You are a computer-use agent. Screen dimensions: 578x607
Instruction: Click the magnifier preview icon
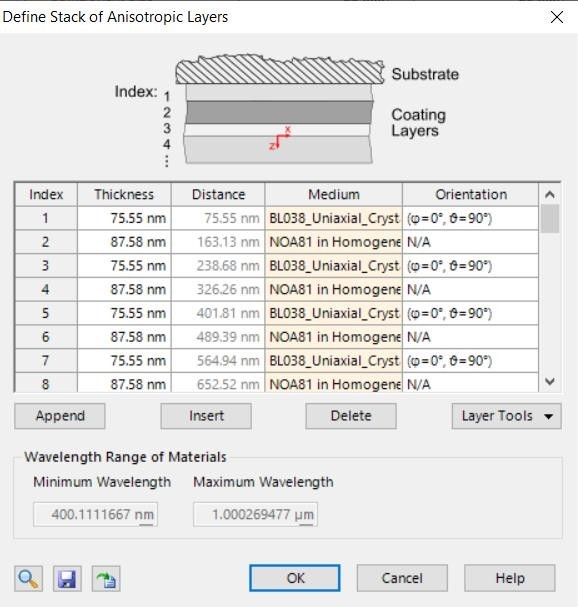pos(28,579)
